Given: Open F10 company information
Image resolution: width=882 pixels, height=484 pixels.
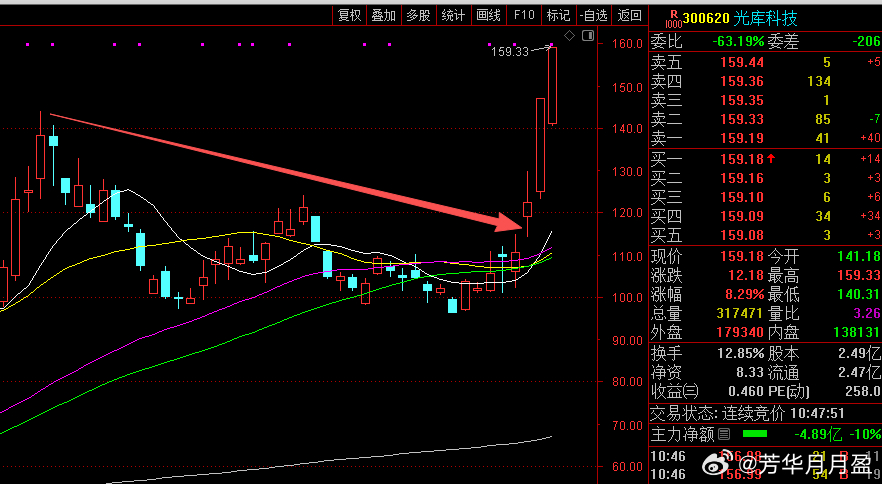Looking at the screenshot, I should 524,15.
